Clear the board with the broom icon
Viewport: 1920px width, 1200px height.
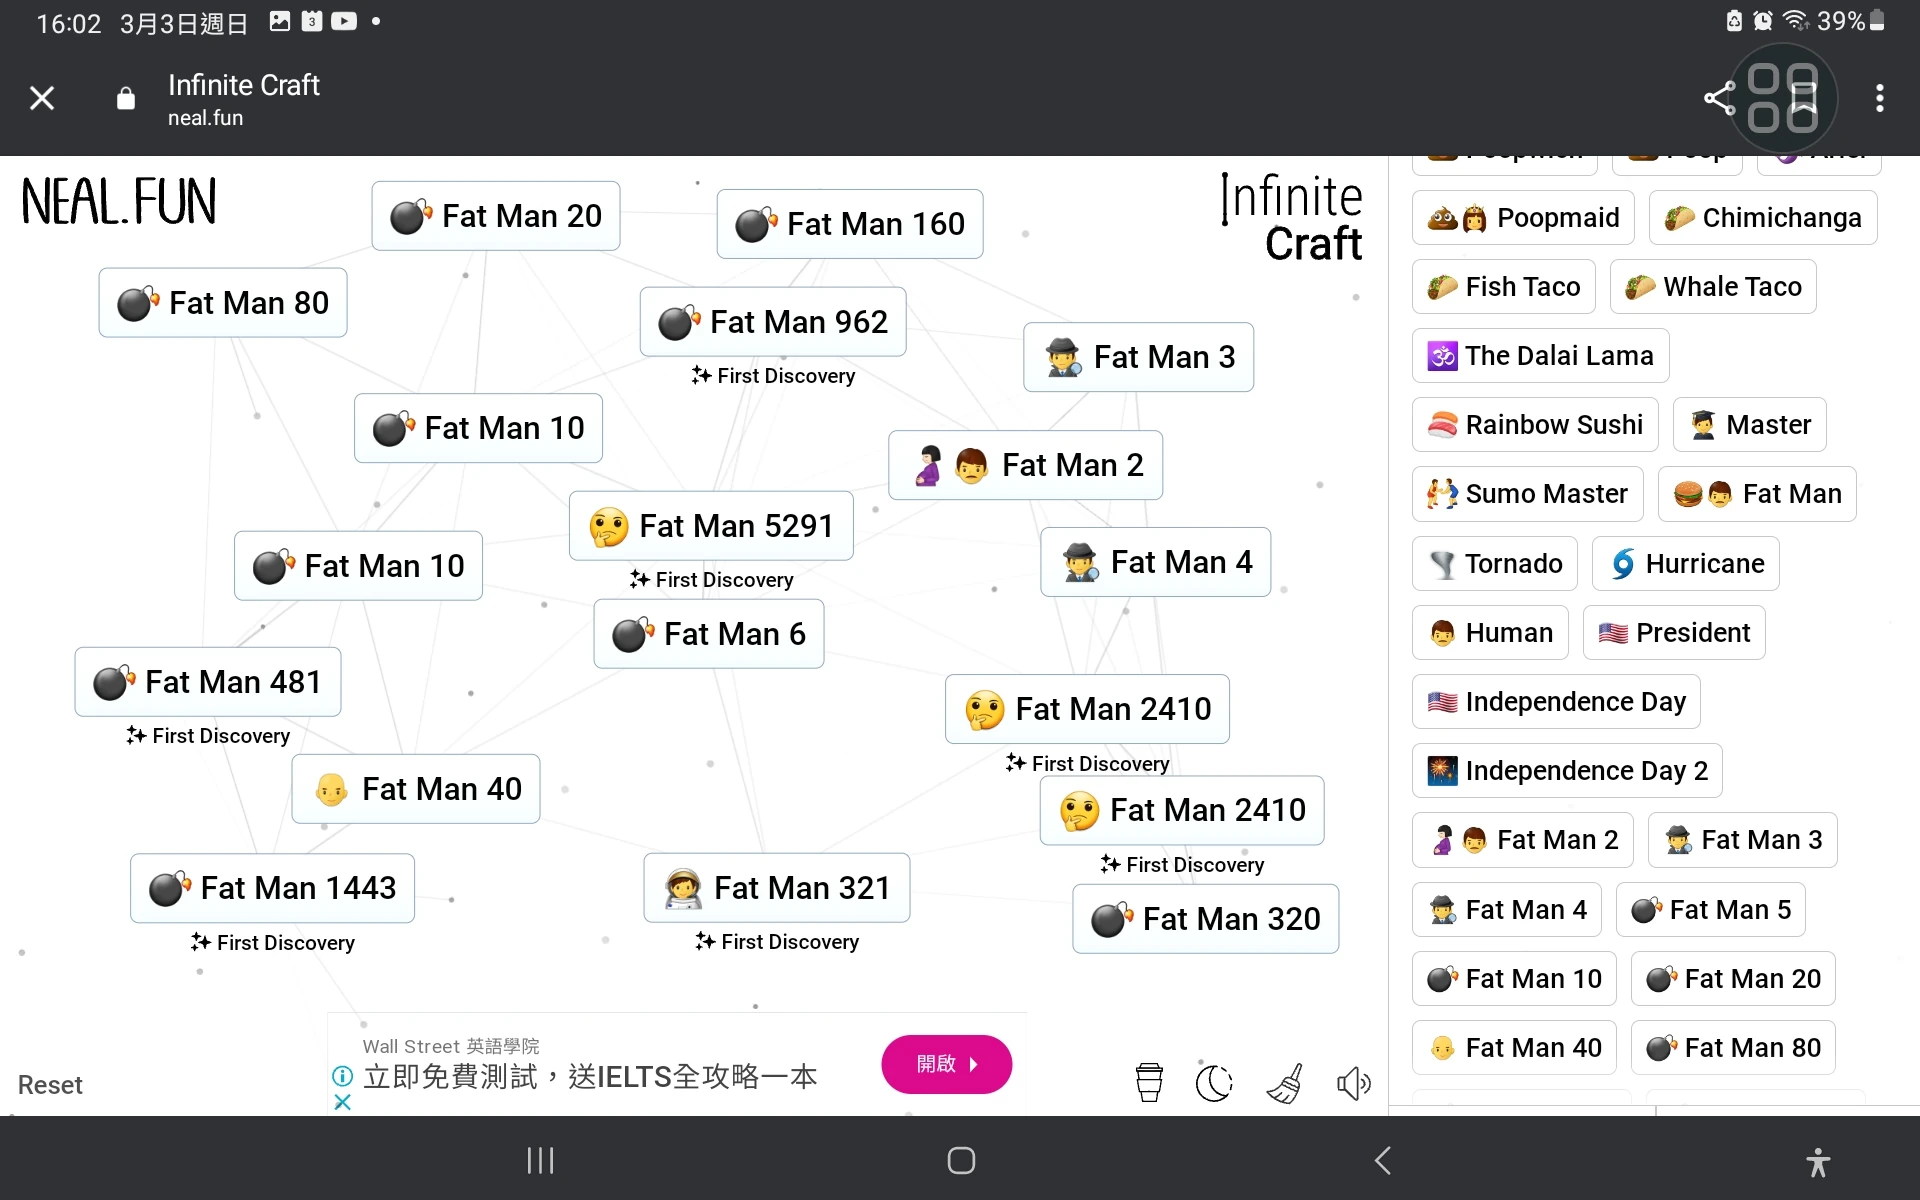click(1285, 1083)
